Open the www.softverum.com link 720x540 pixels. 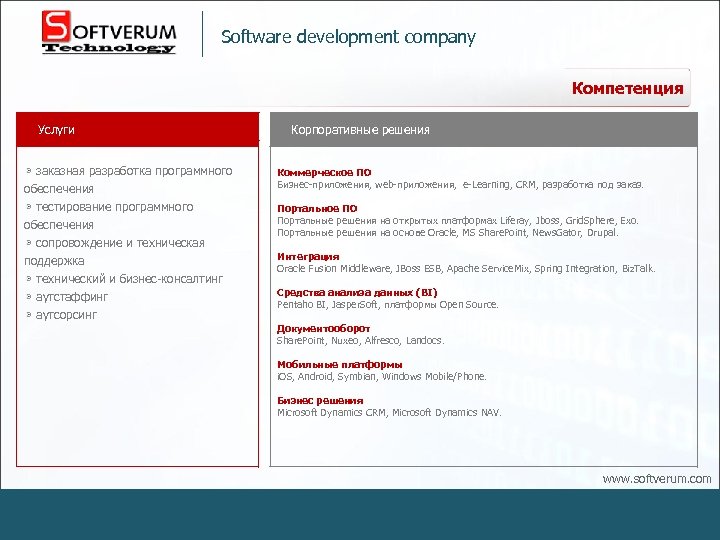657,479
